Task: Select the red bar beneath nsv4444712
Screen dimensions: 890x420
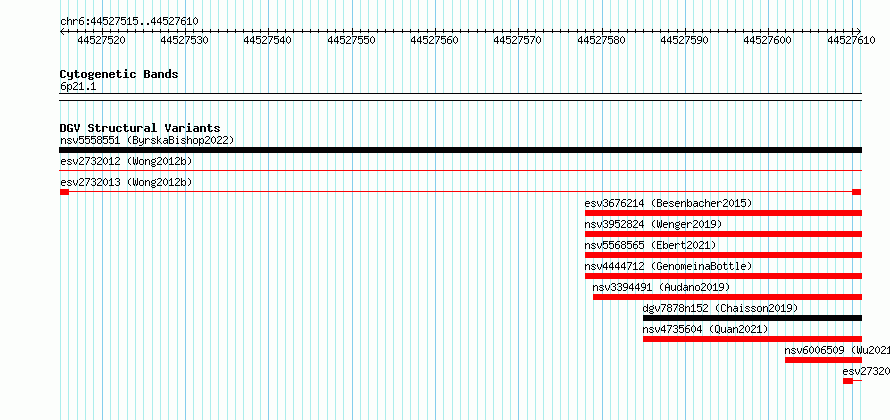Action: tap(723, 276)
